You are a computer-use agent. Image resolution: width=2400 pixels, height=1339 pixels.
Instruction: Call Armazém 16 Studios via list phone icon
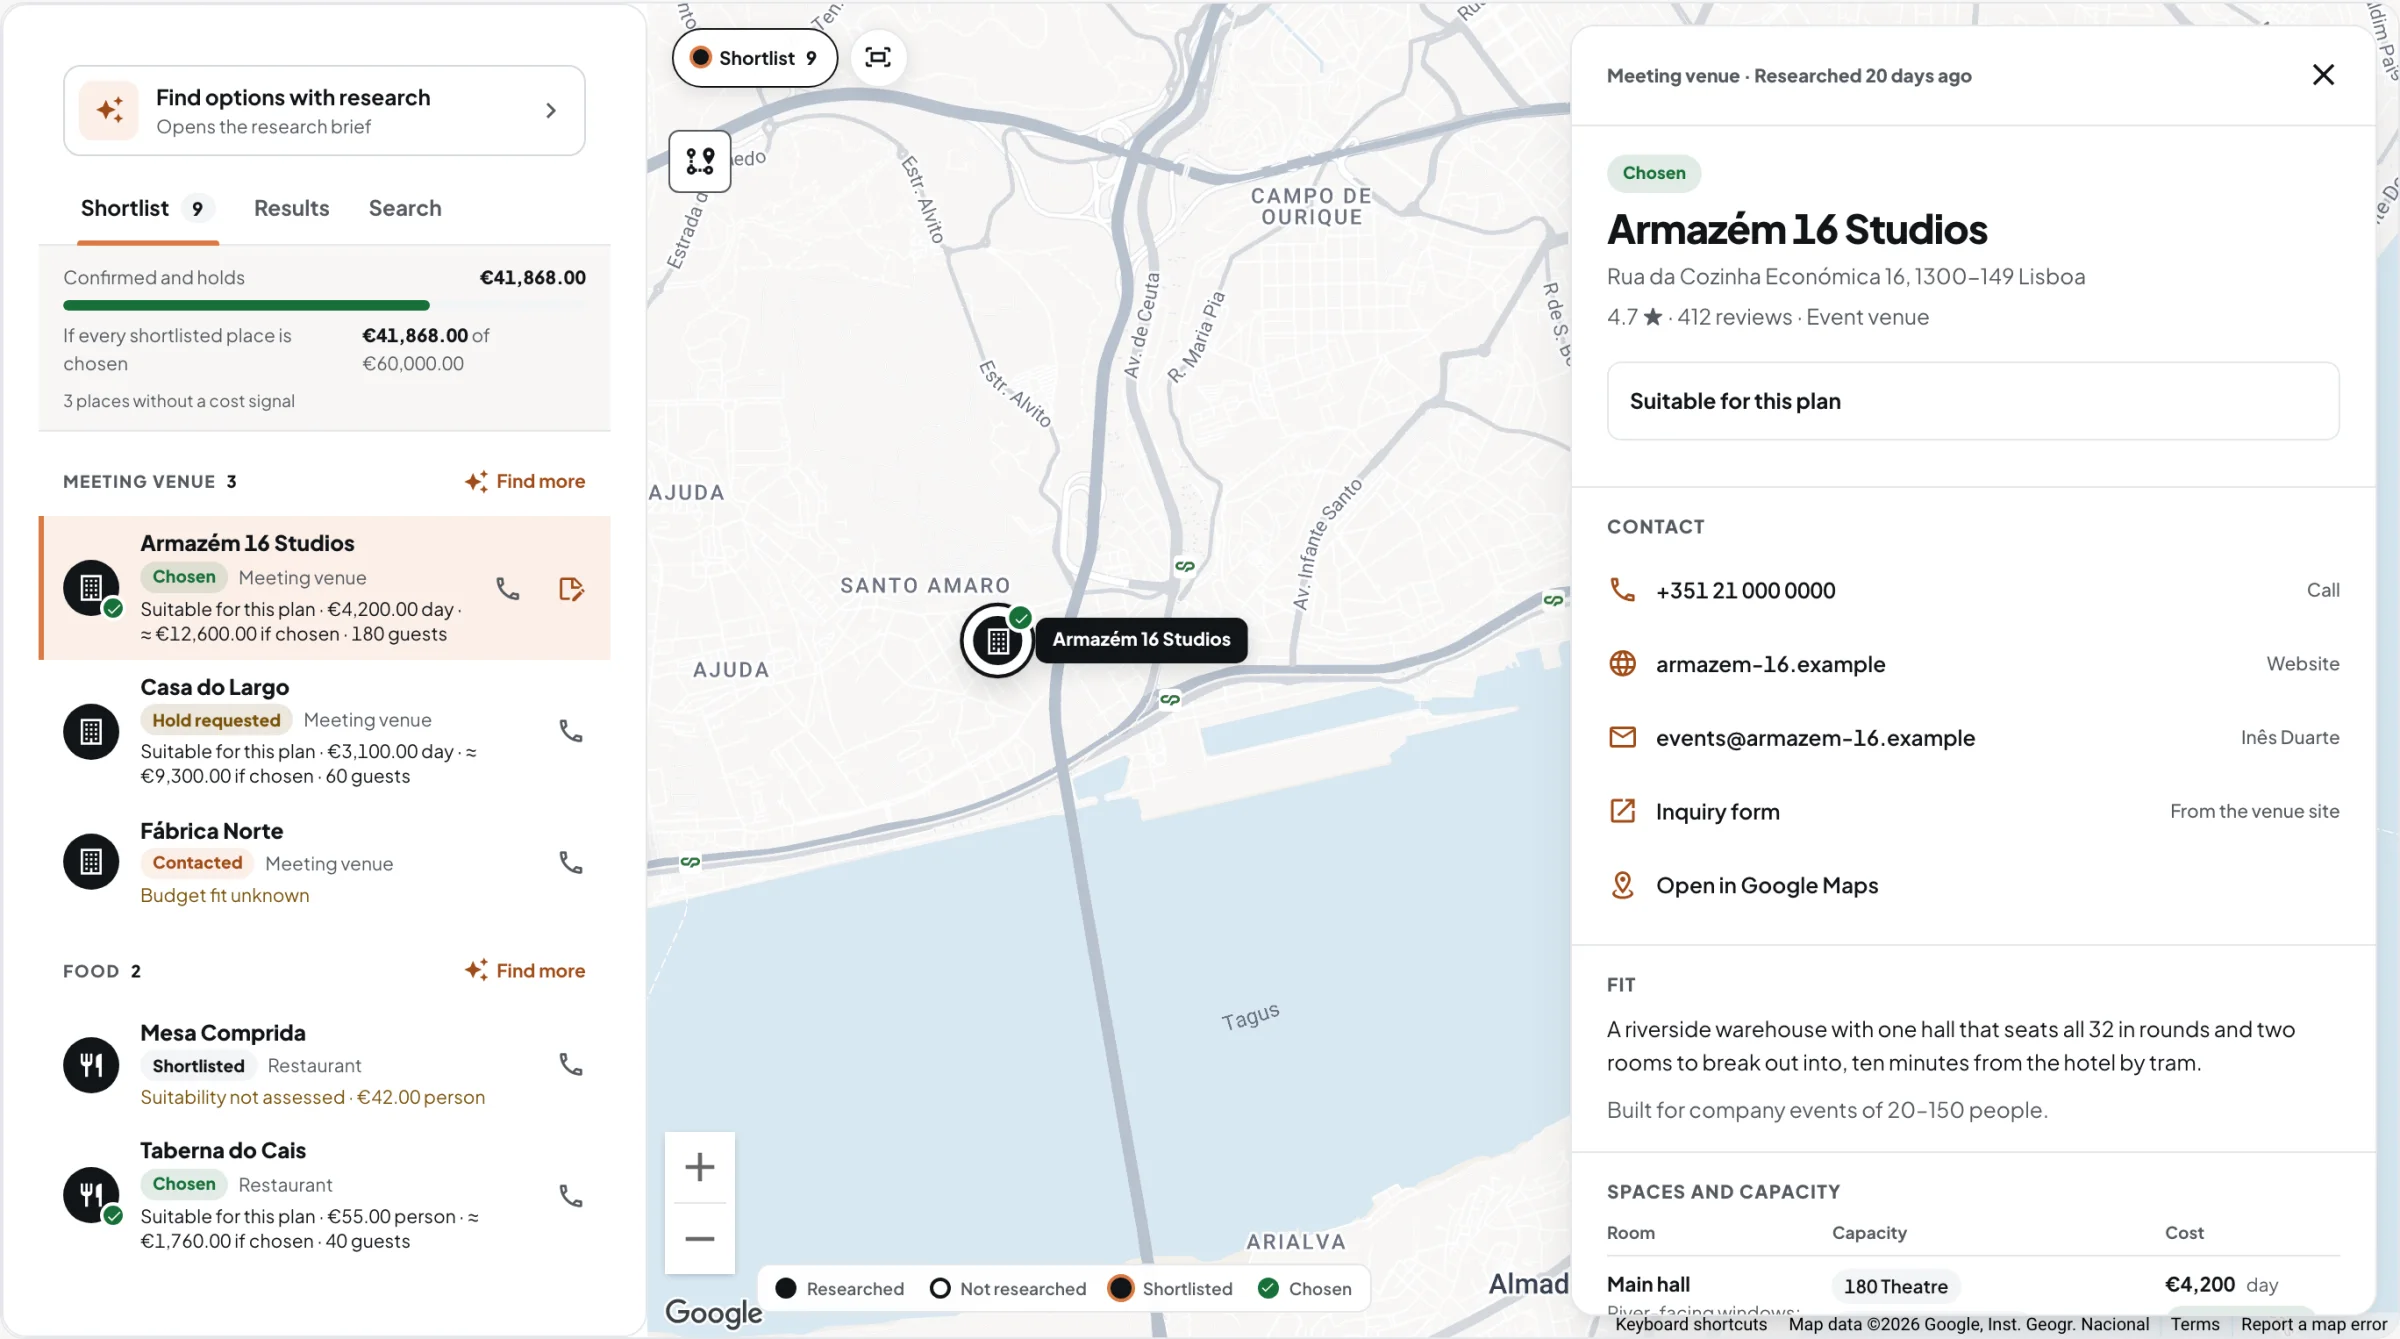pyautogui.click(x=508, y=589)
